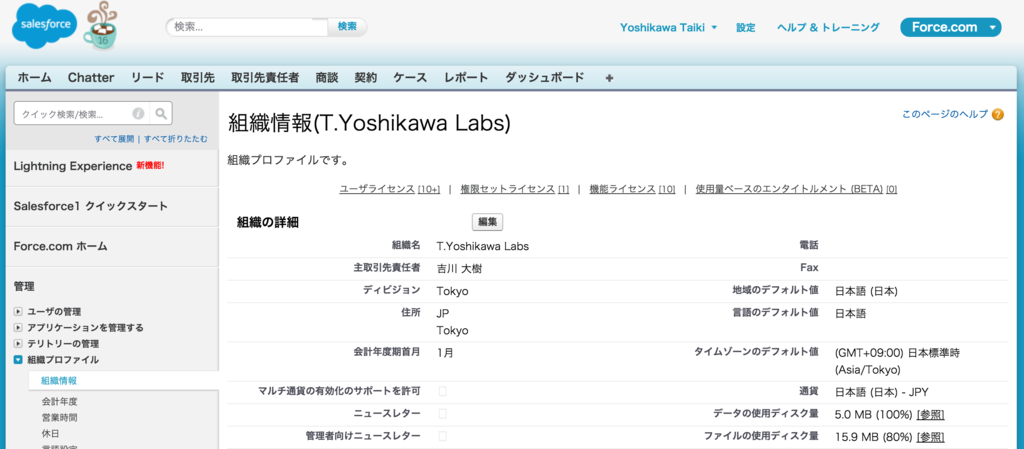Toggle ニュースレター checkbox
1024x449 pixels.
[x=443, y=414]
